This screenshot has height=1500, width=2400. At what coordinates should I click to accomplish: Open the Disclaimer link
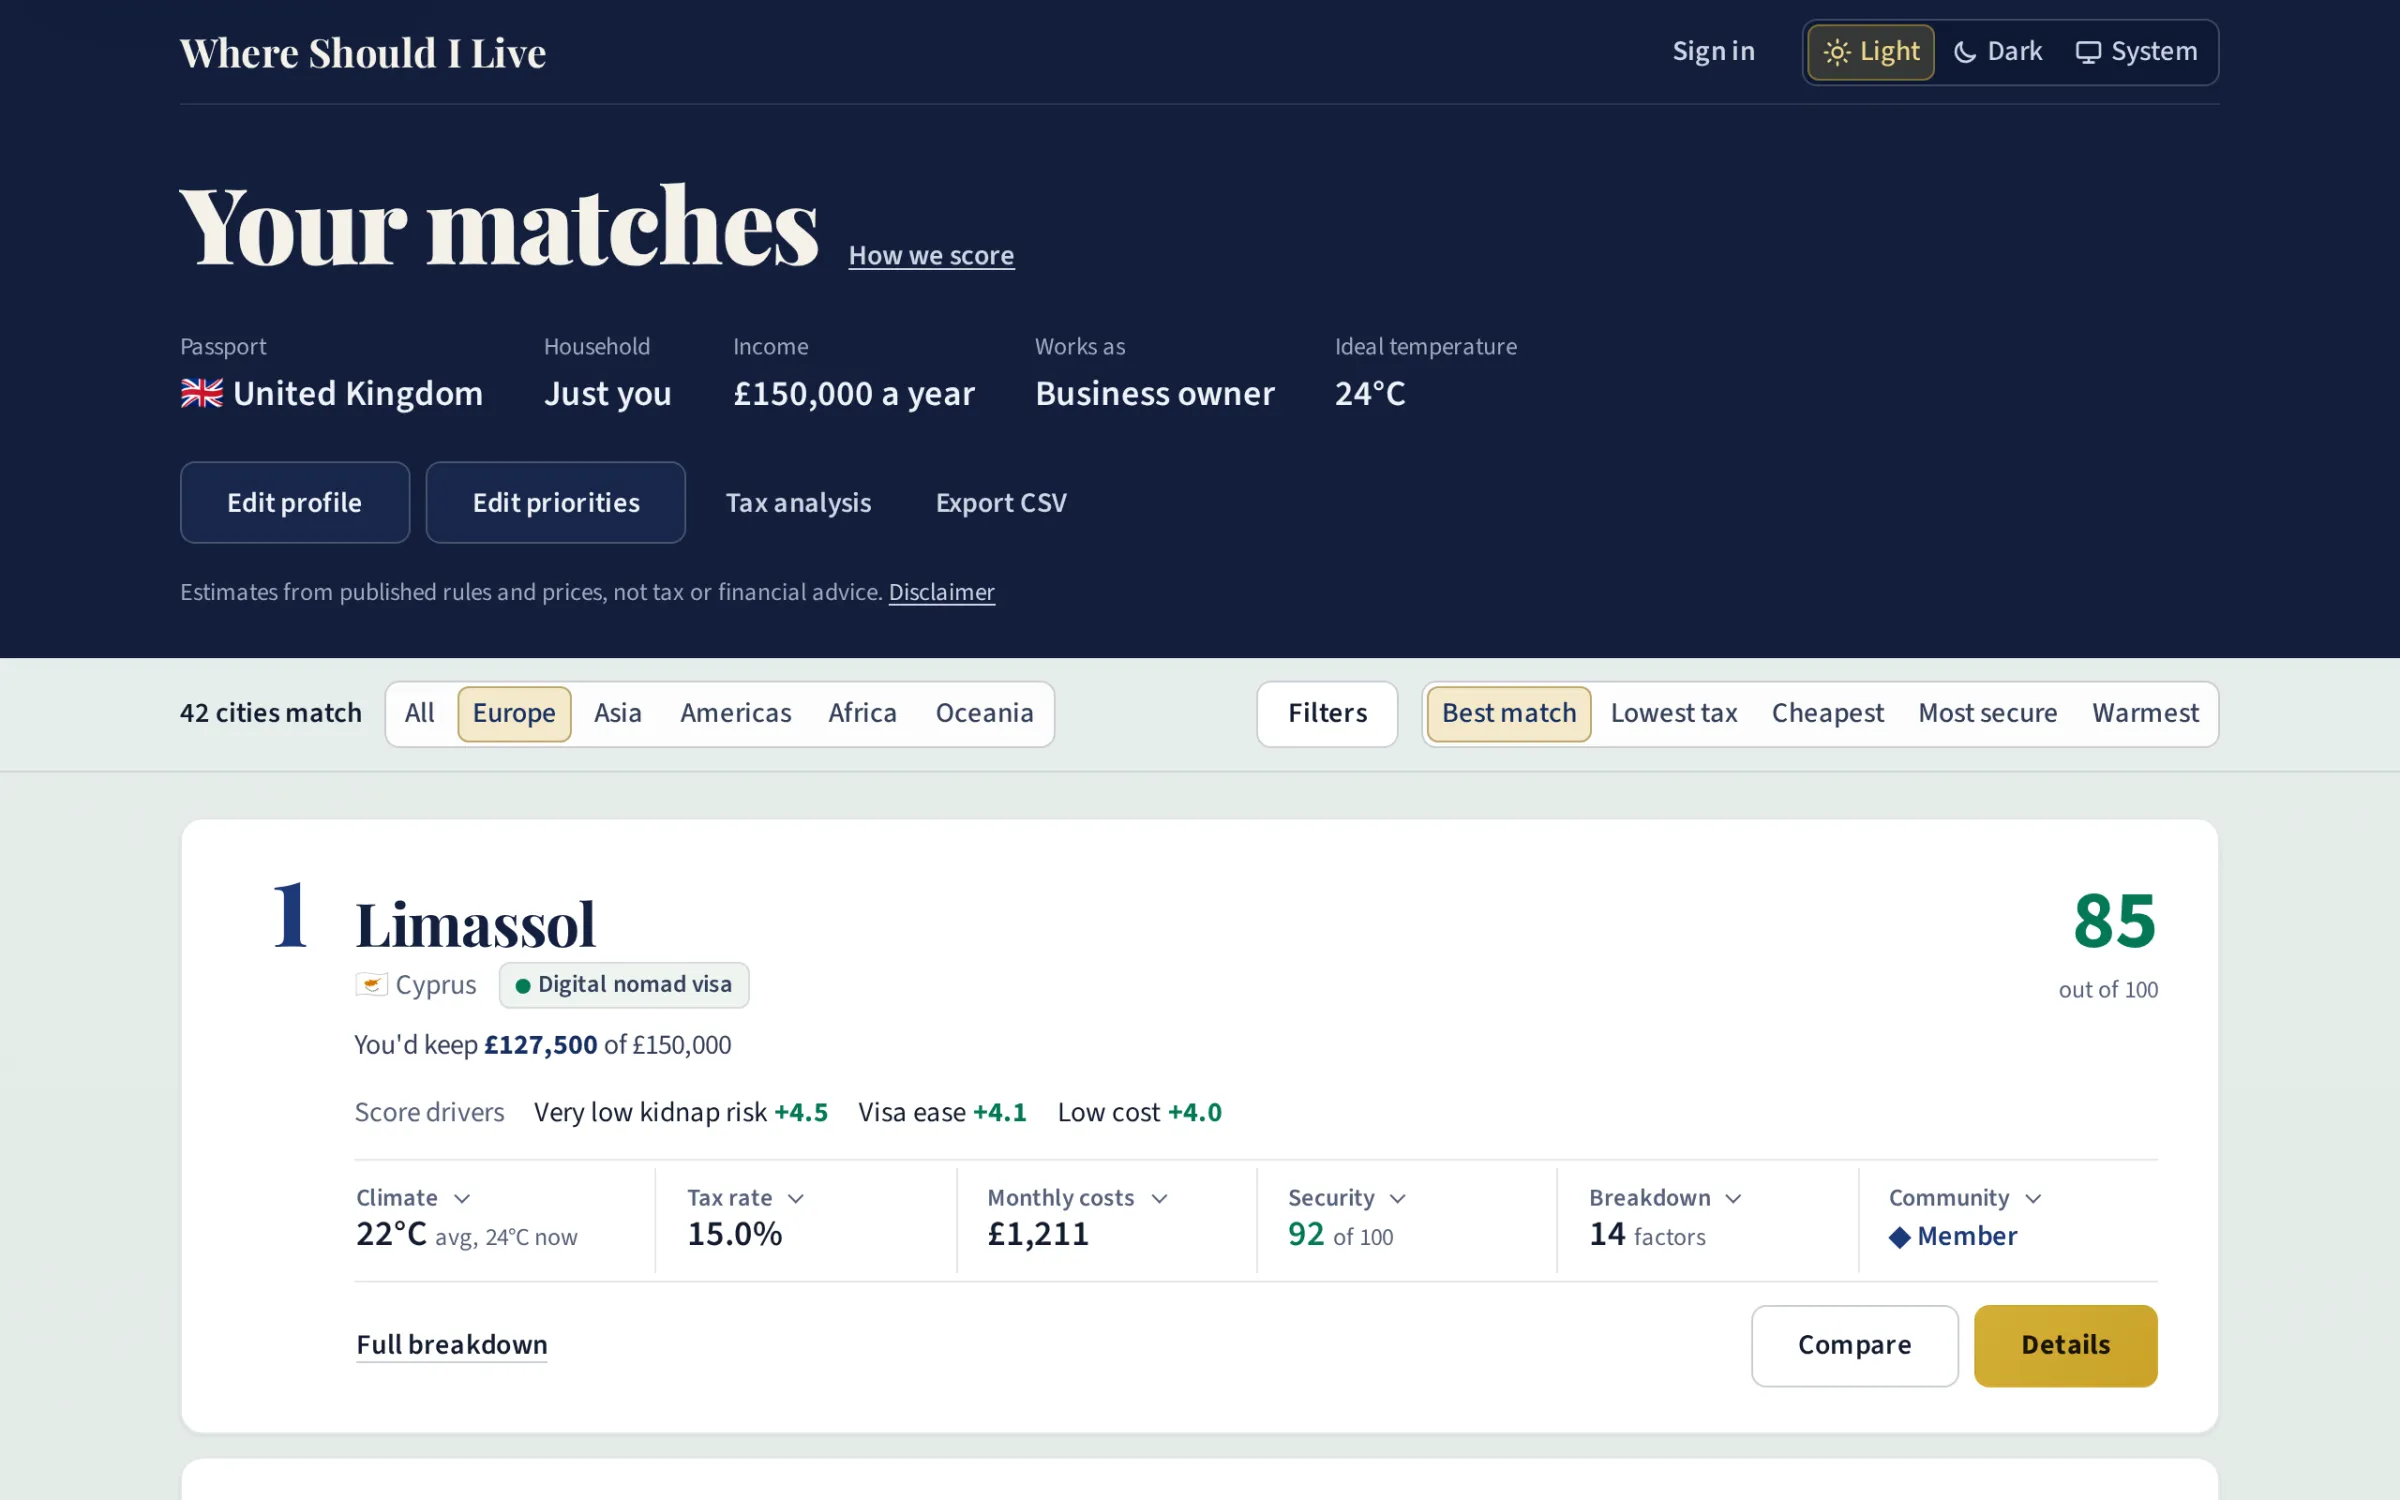pos(941,592)
